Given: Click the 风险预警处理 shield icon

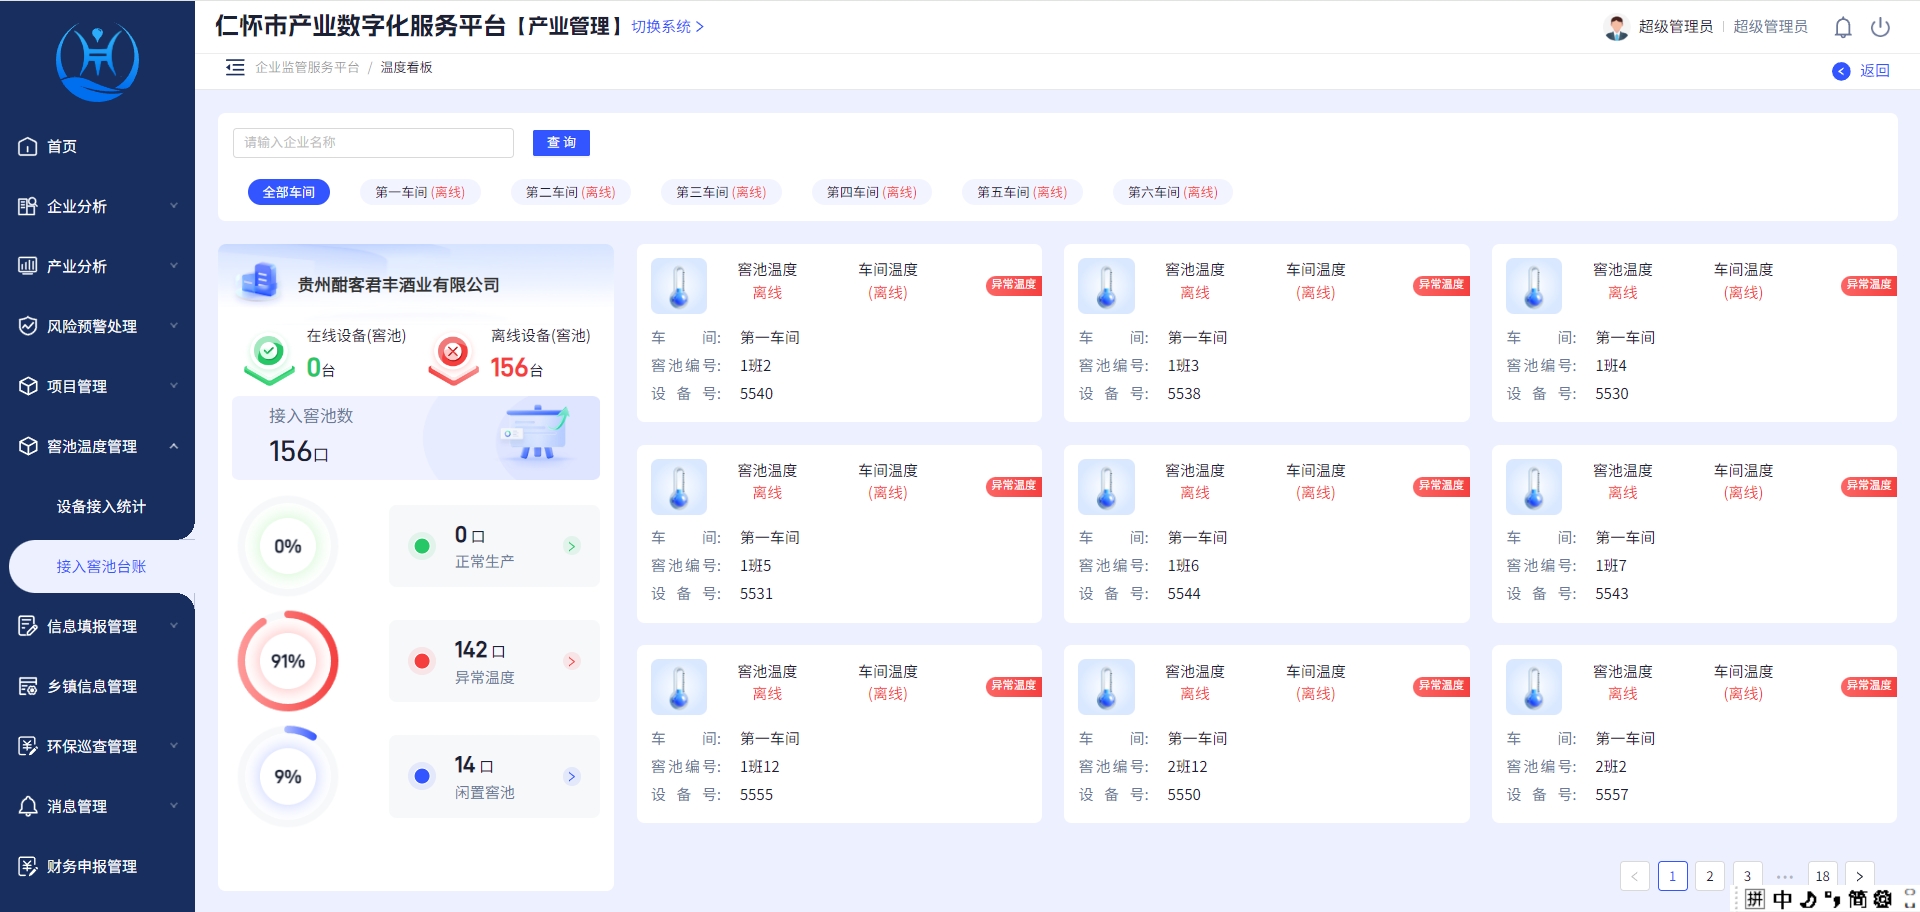Looking at the screenshot, I should tap(28, 326).
